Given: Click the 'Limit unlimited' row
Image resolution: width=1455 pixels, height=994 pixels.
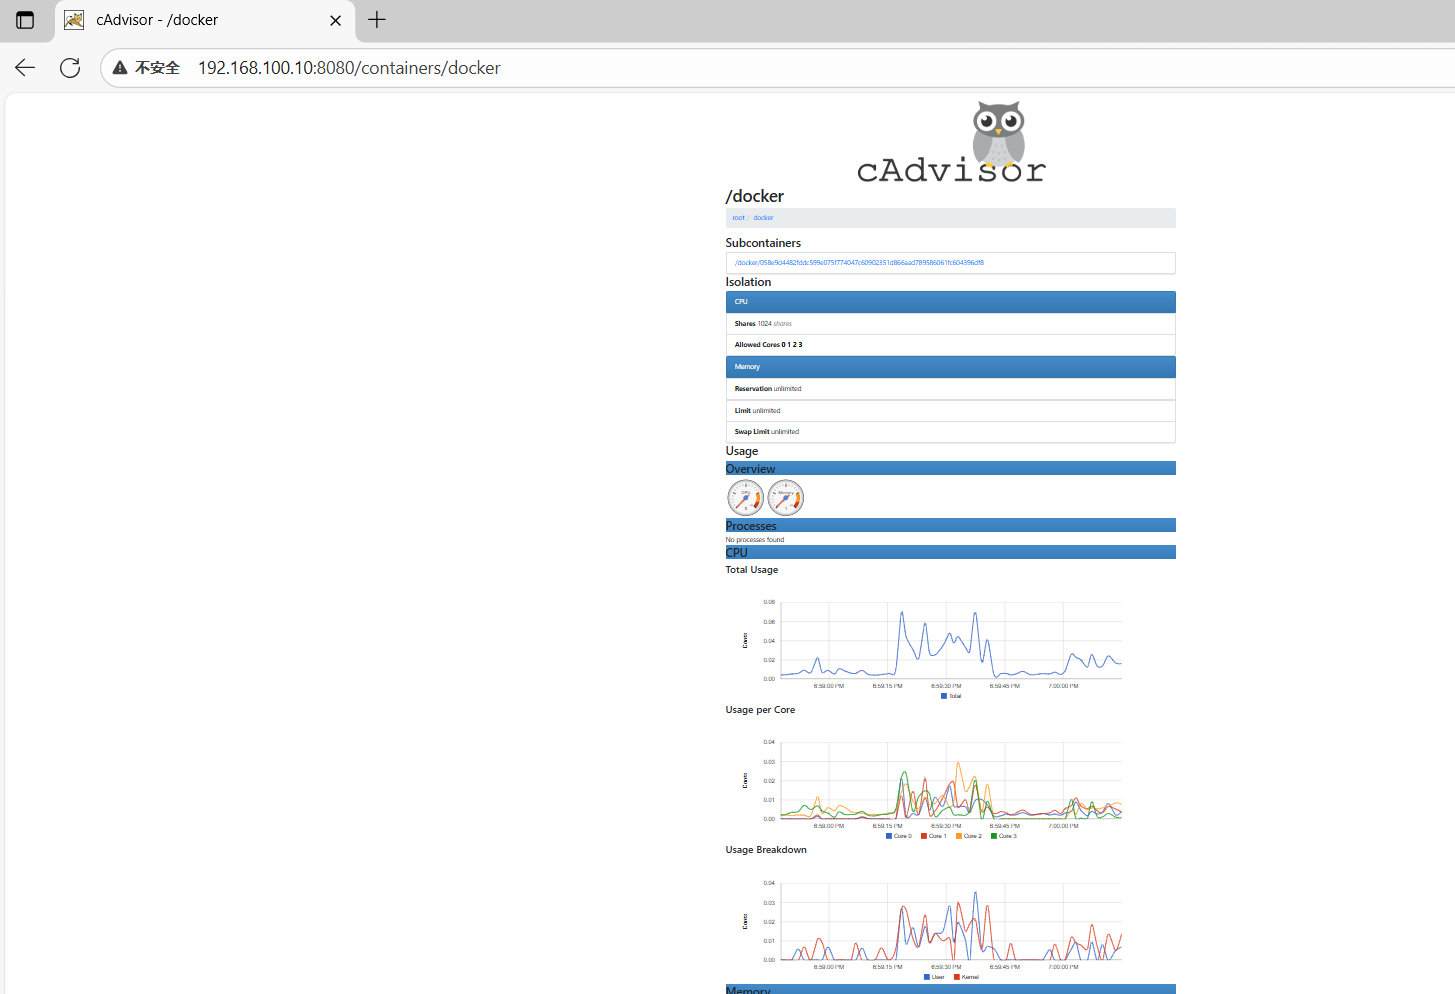Looking at the screenshot, I should coord(950,411).
